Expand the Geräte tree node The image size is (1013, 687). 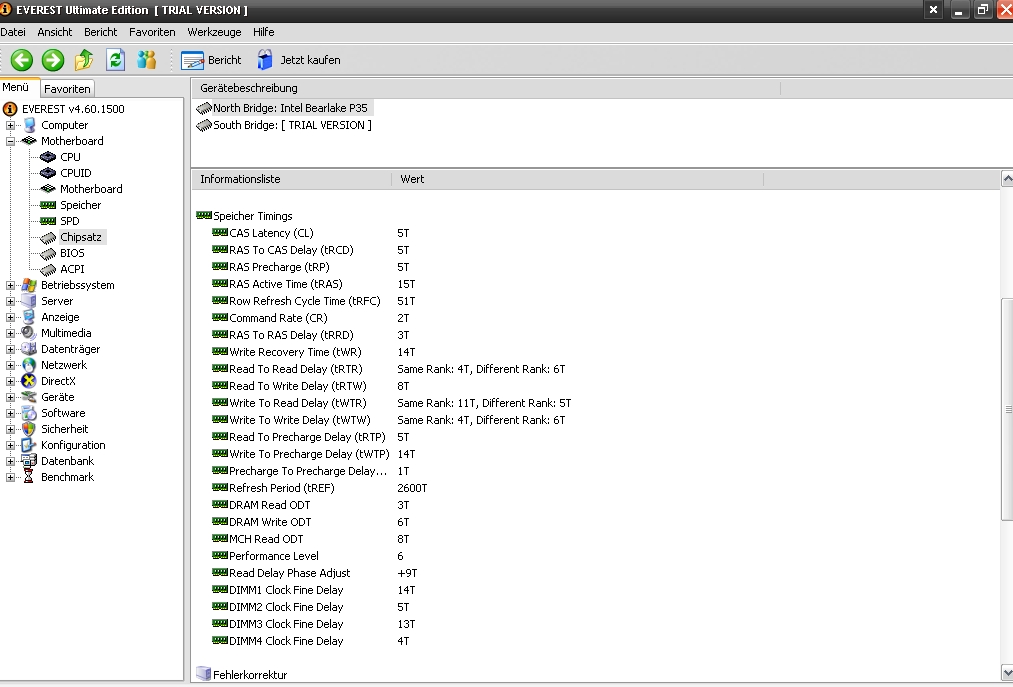coord(10,397)
